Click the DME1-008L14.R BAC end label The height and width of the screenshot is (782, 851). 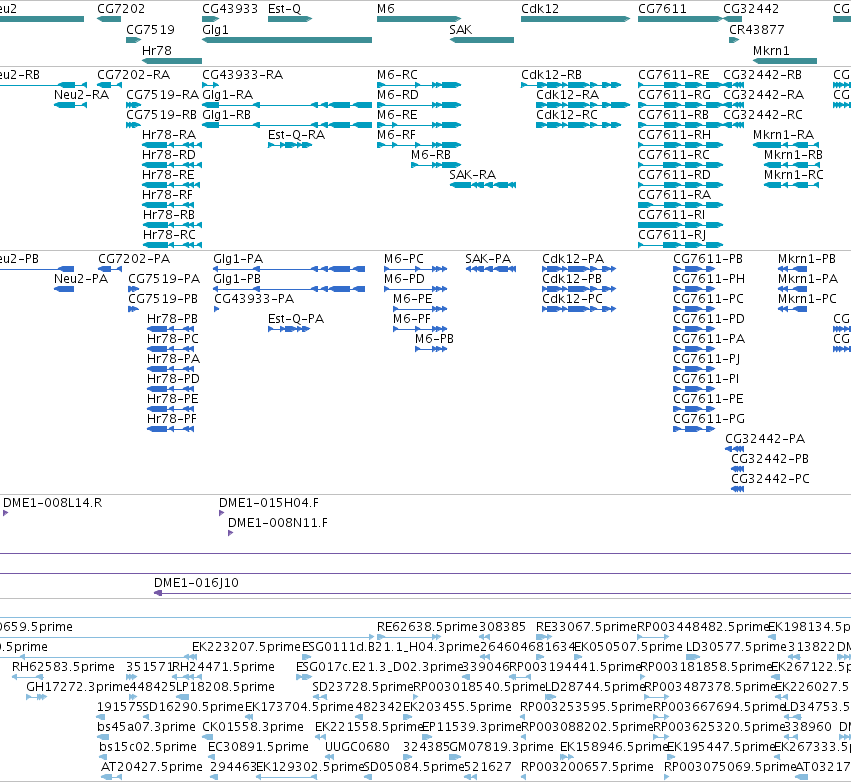point(53,503)
